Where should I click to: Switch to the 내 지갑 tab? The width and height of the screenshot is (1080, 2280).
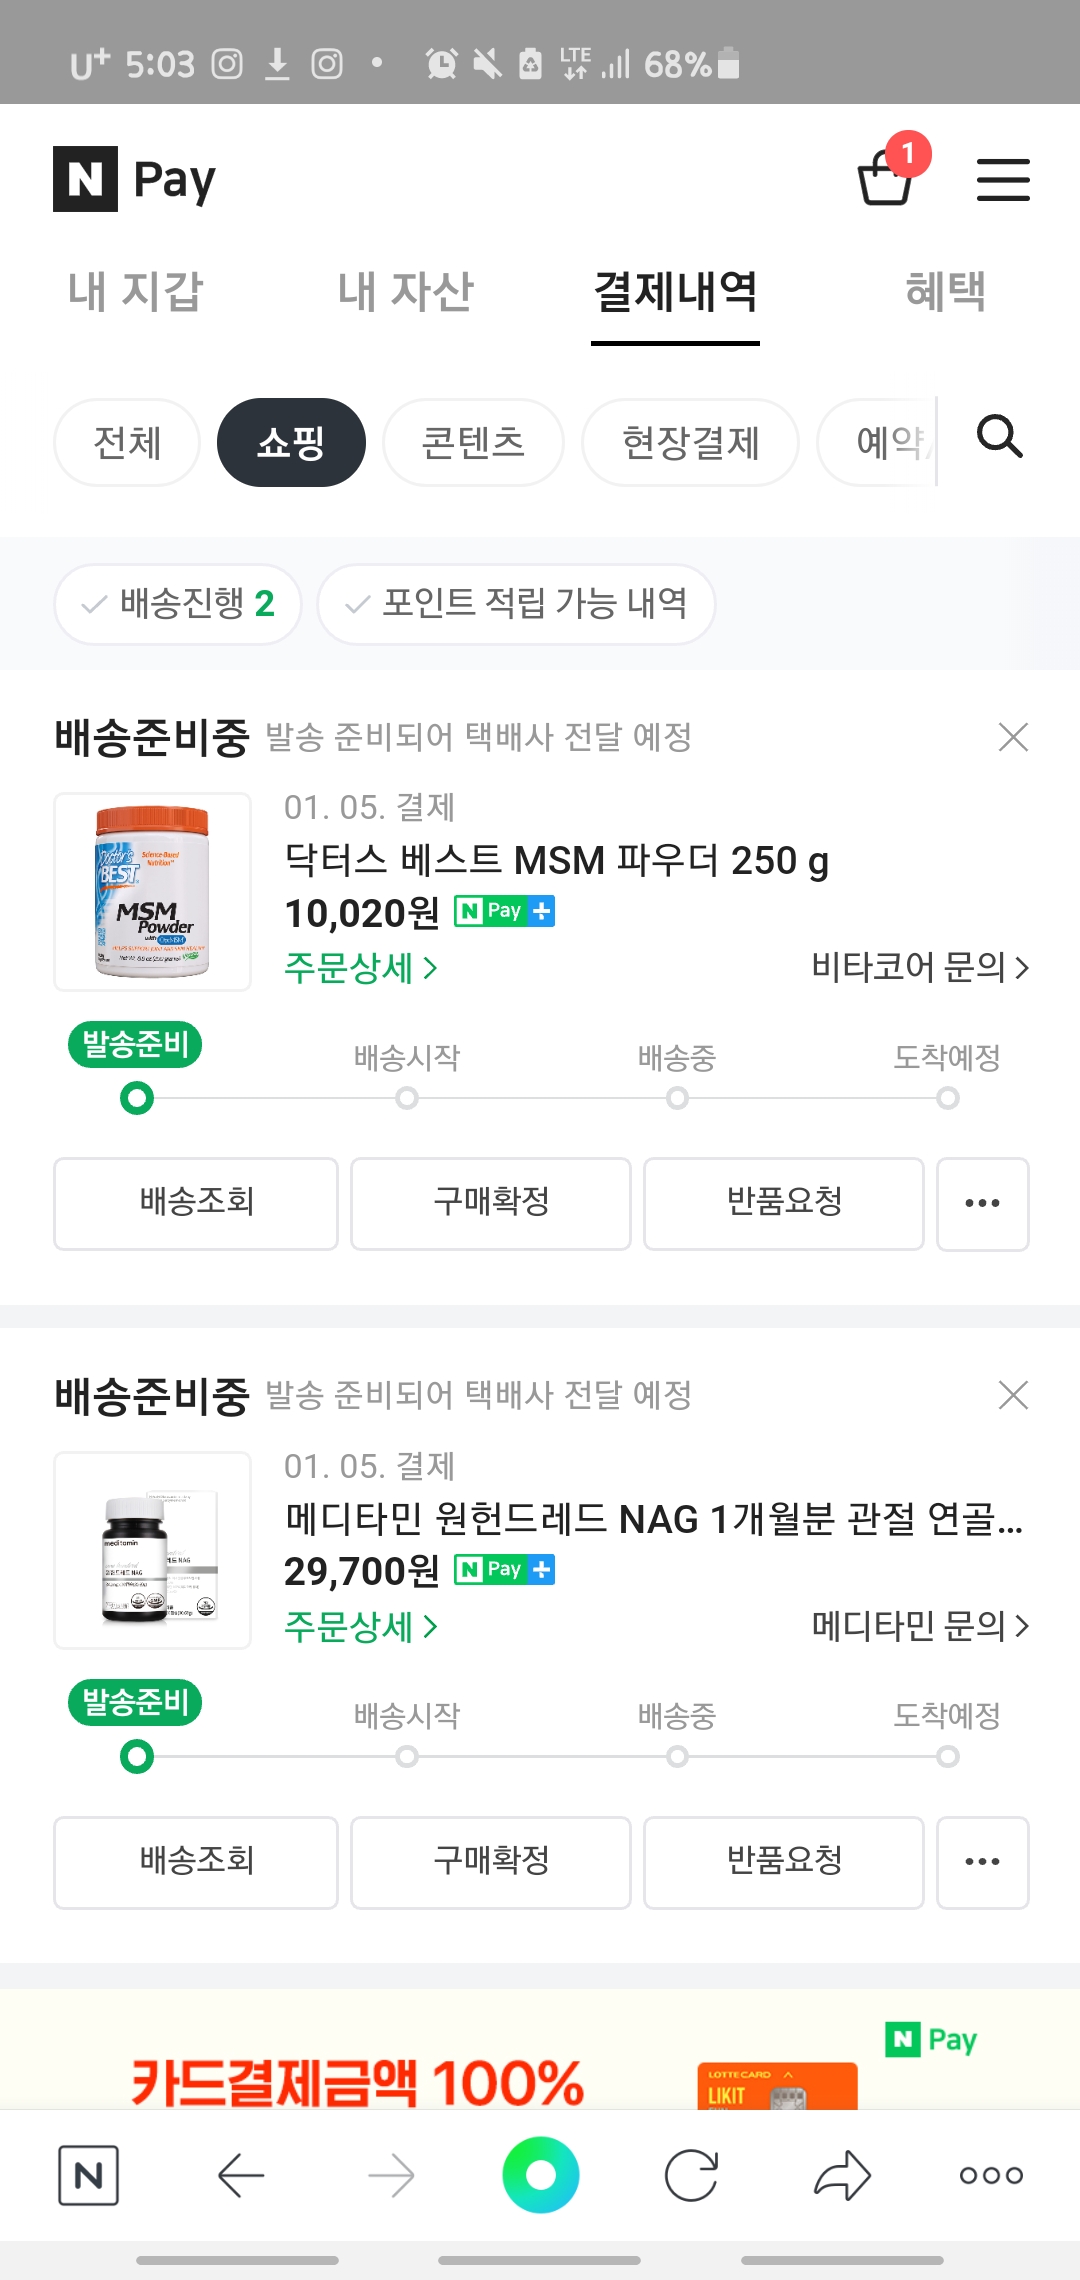coord(136,292)
